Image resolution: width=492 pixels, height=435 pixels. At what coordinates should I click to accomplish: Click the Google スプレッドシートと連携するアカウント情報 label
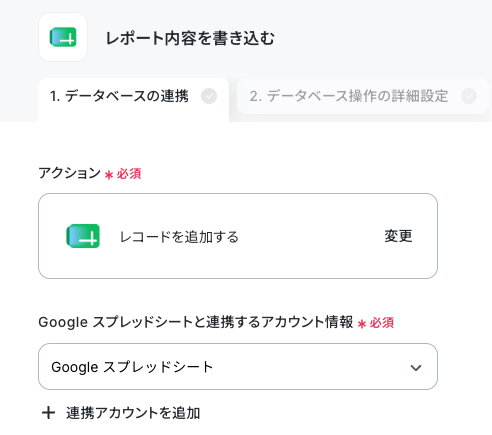(x=196, y=322)
